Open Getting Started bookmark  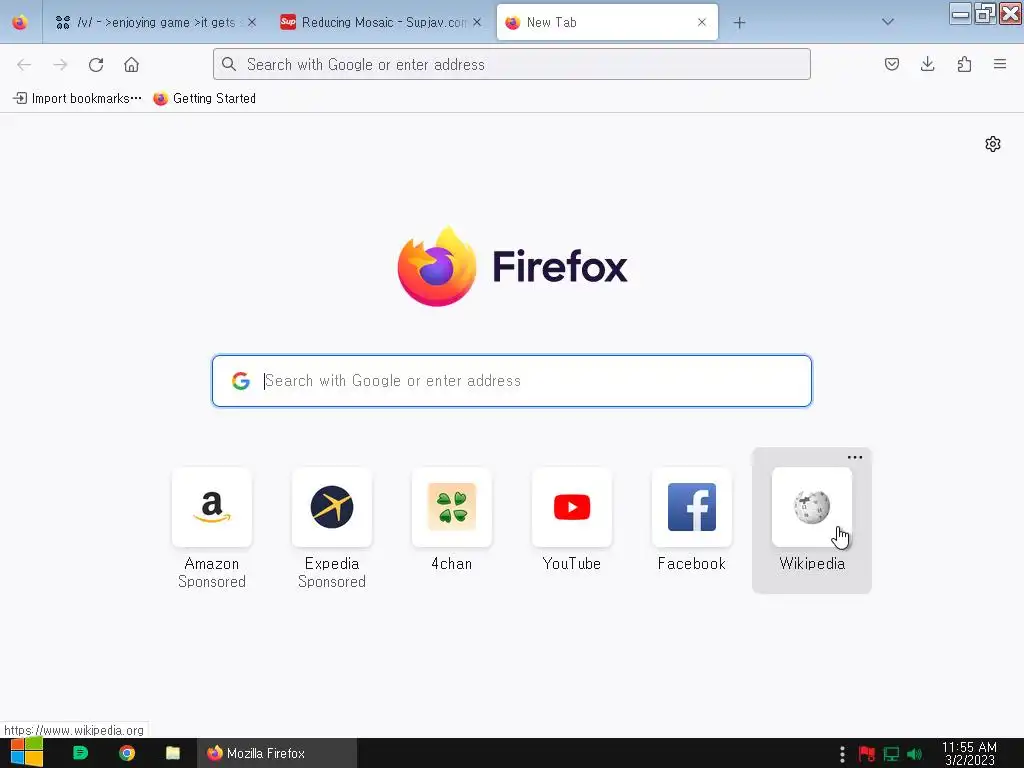(x=204, y=98)
